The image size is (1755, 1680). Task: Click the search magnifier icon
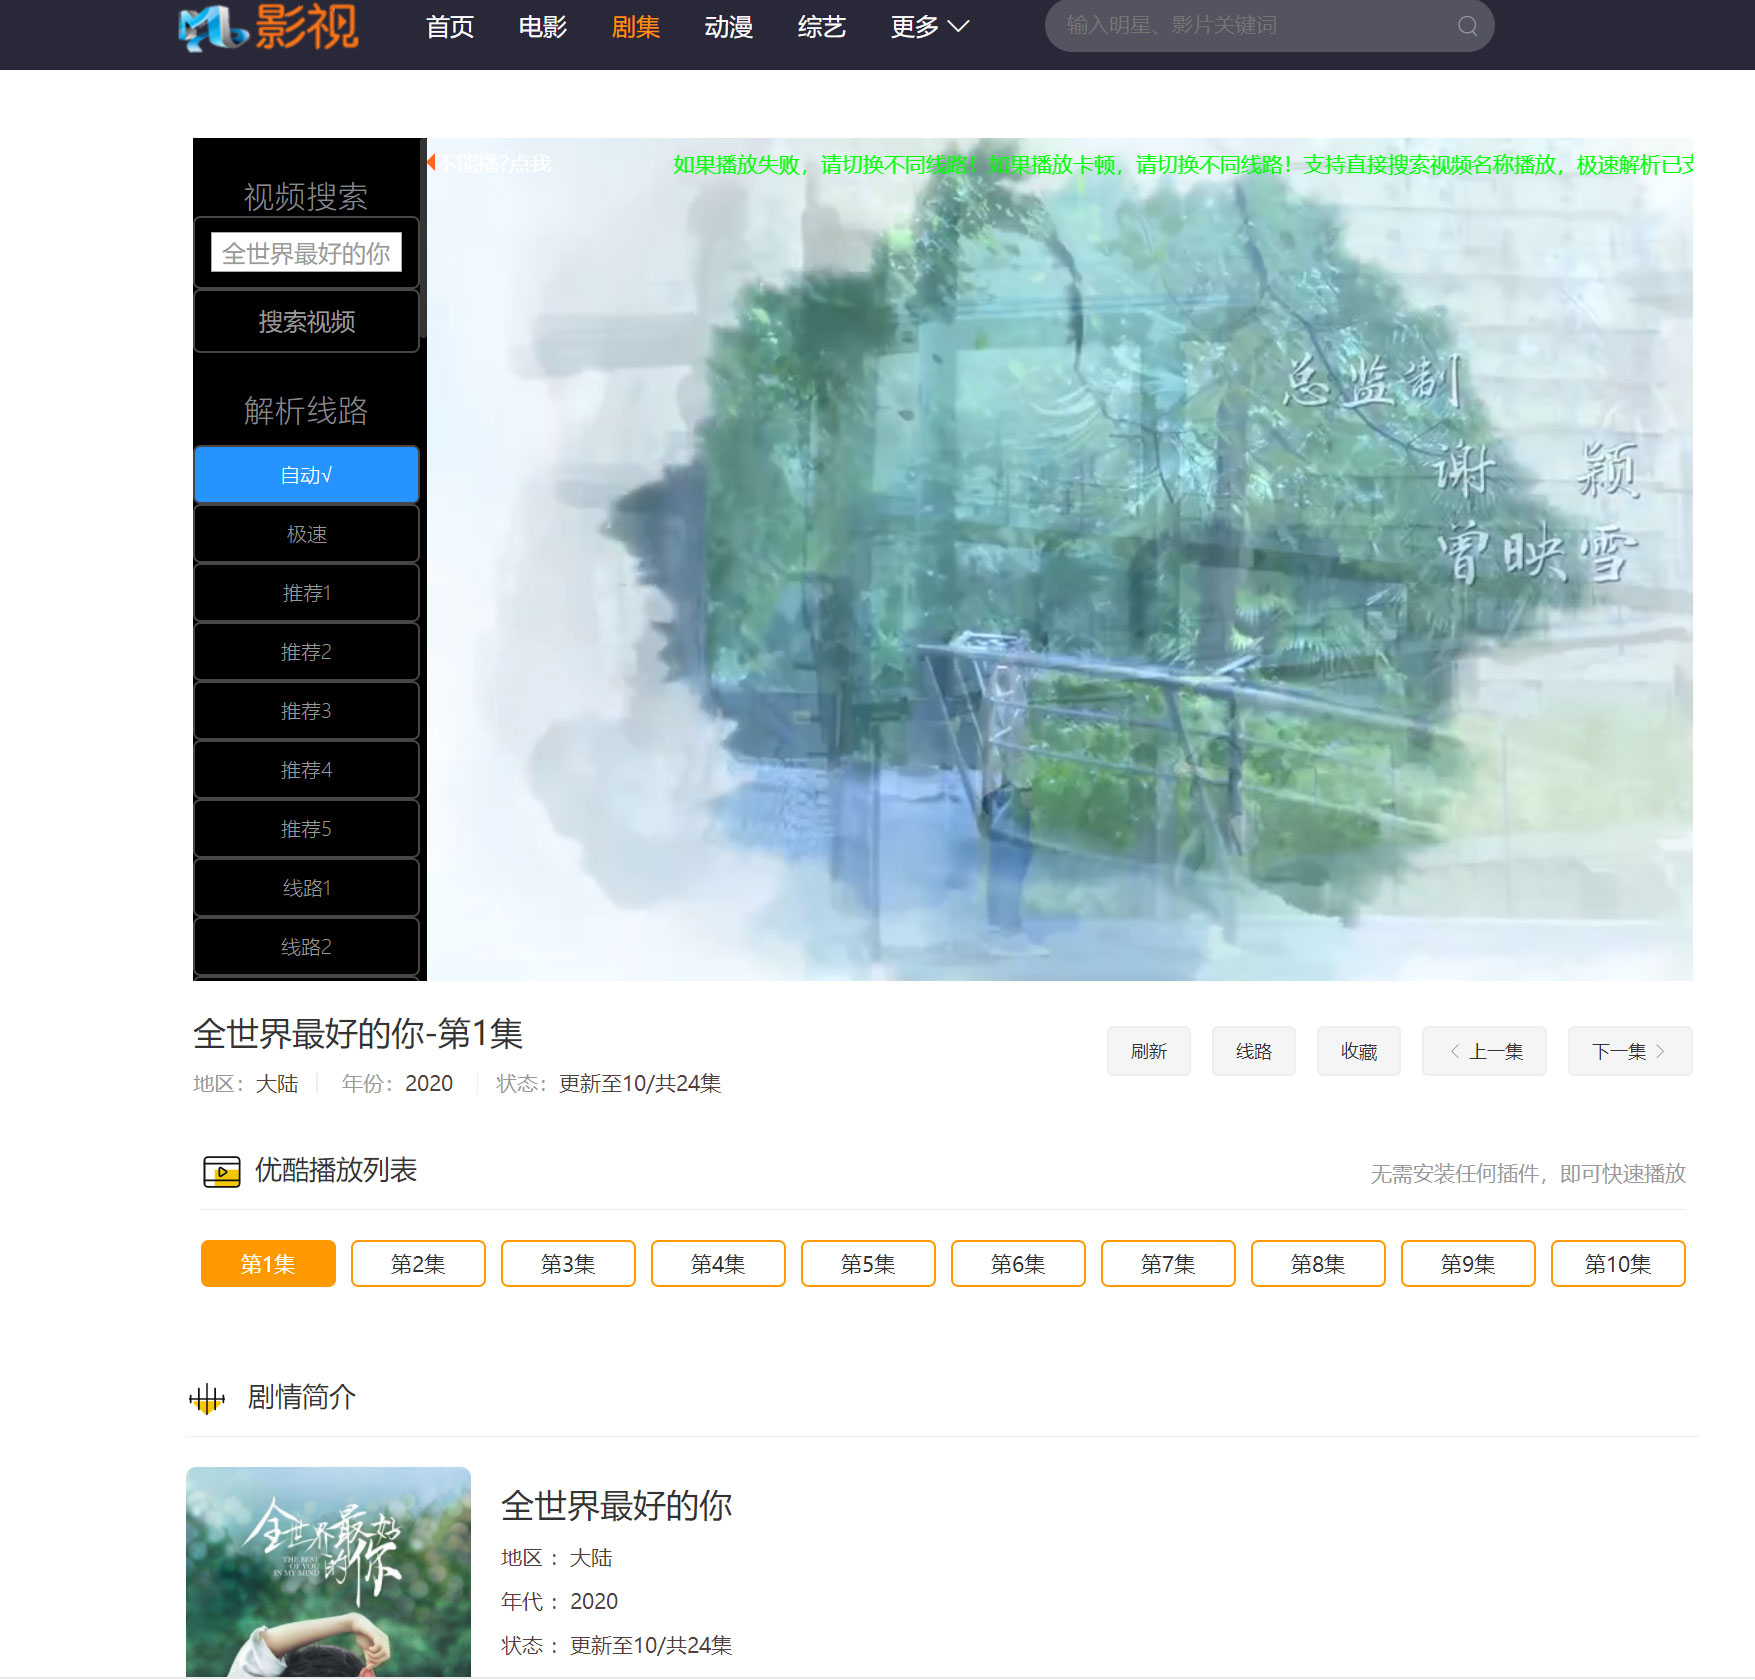(x=1466, y=25)
